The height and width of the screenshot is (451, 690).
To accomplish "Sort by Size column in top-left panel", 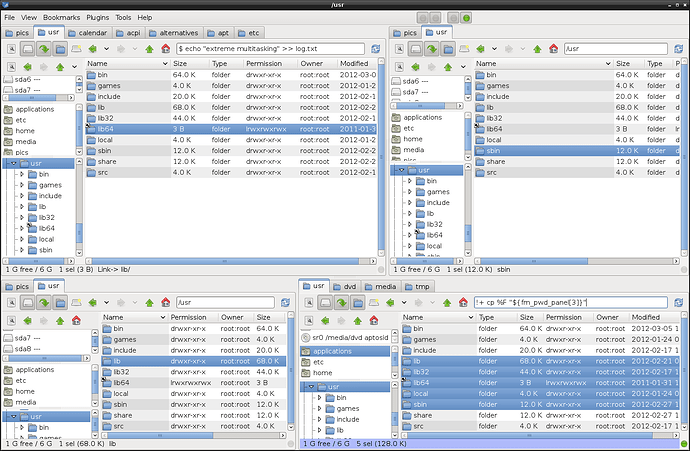I will (x=190, y=64).
